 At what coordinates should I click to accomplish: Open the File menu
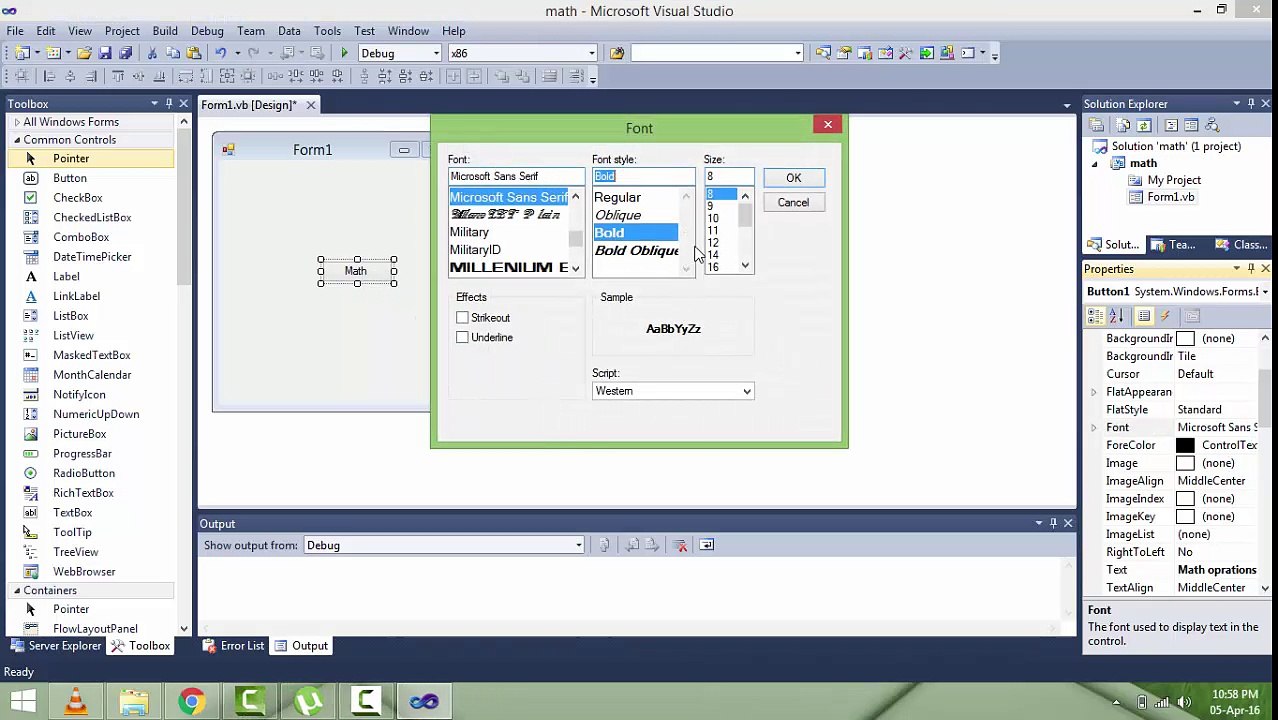click(x=15, y=31)
